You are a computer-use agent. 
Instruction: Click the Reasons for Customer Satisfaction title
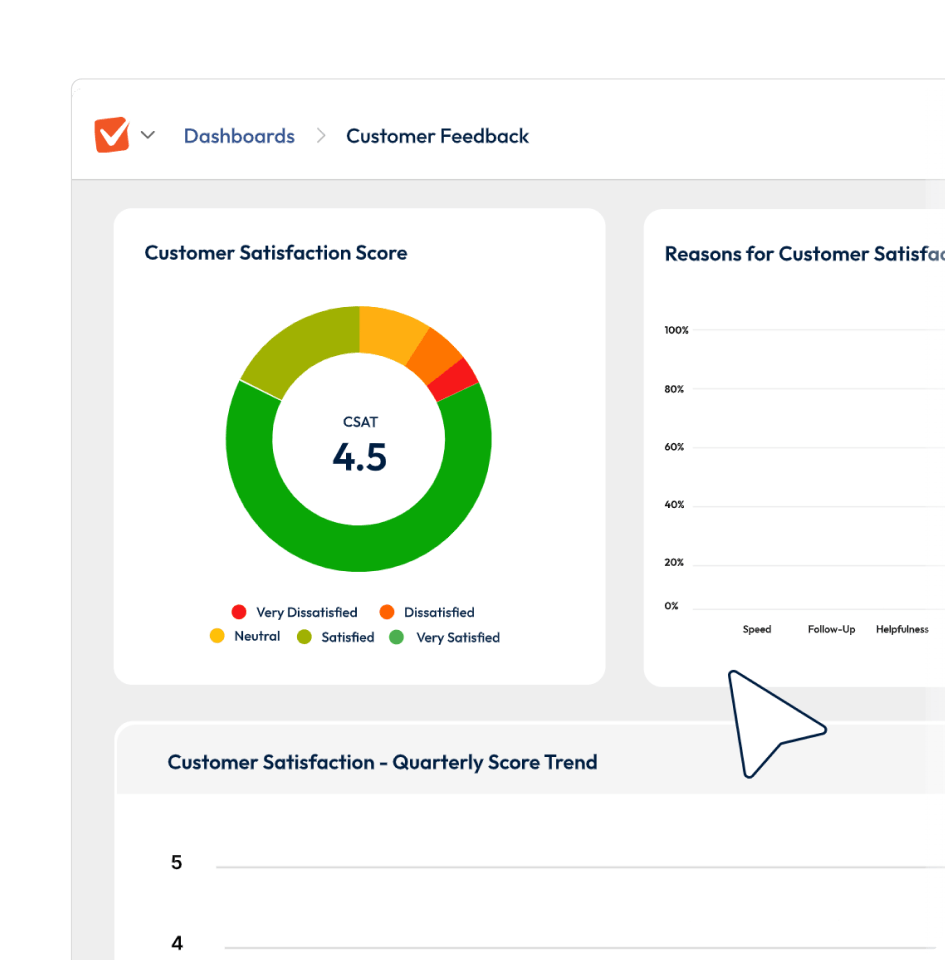click(x=805, y=254)
